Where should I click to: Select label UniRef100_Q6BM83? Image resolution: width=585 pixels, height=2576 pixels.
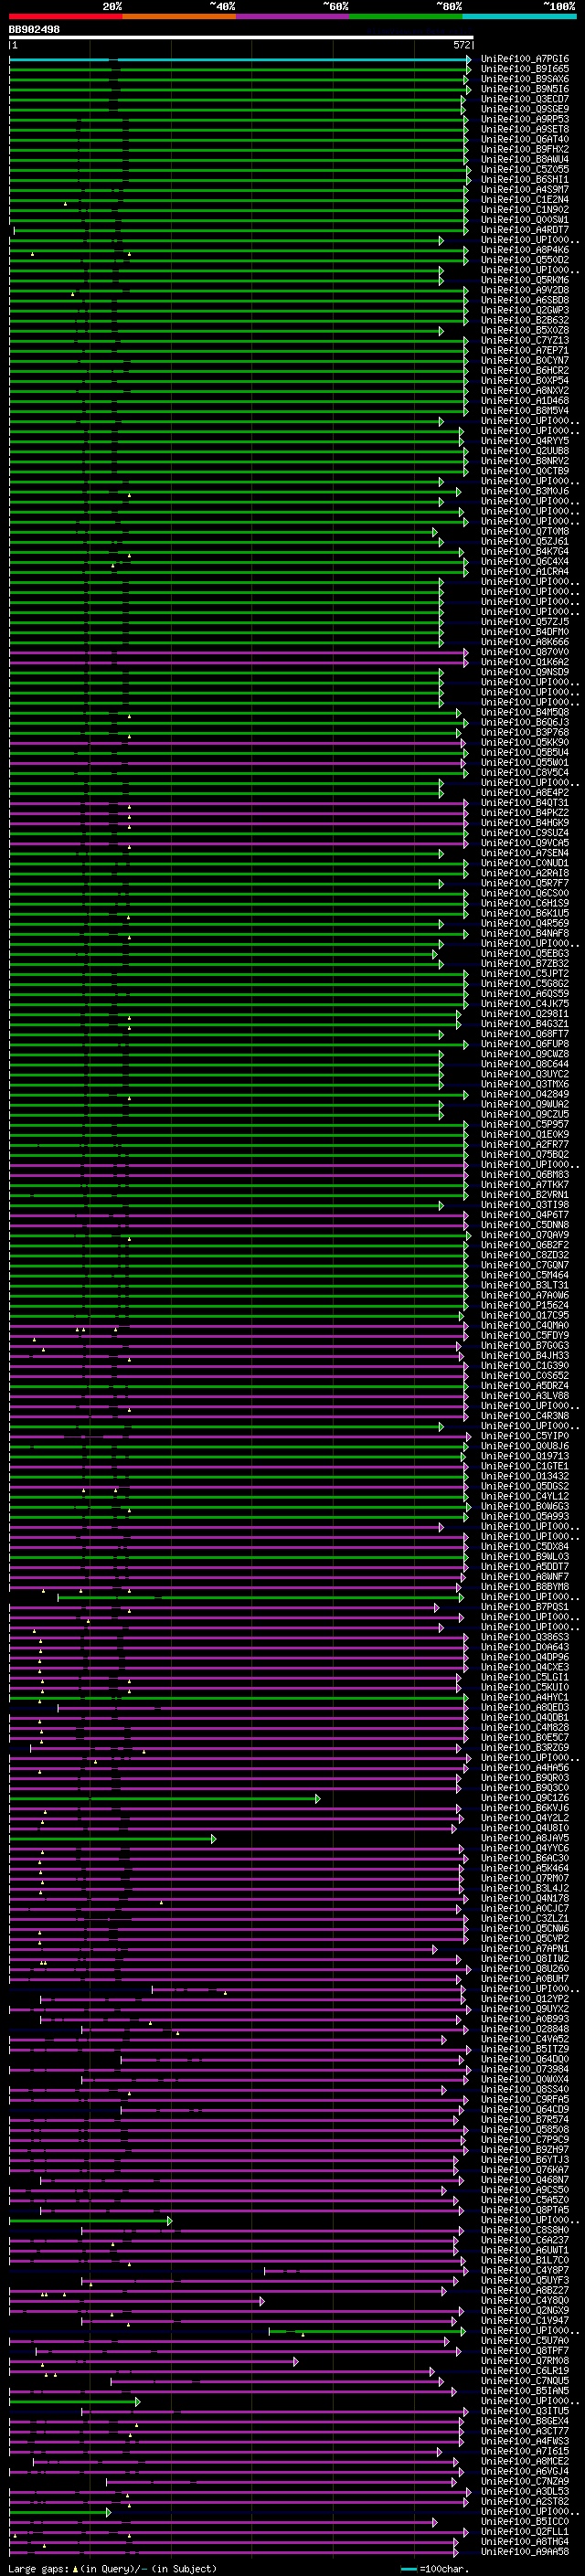coord(525,1174)
